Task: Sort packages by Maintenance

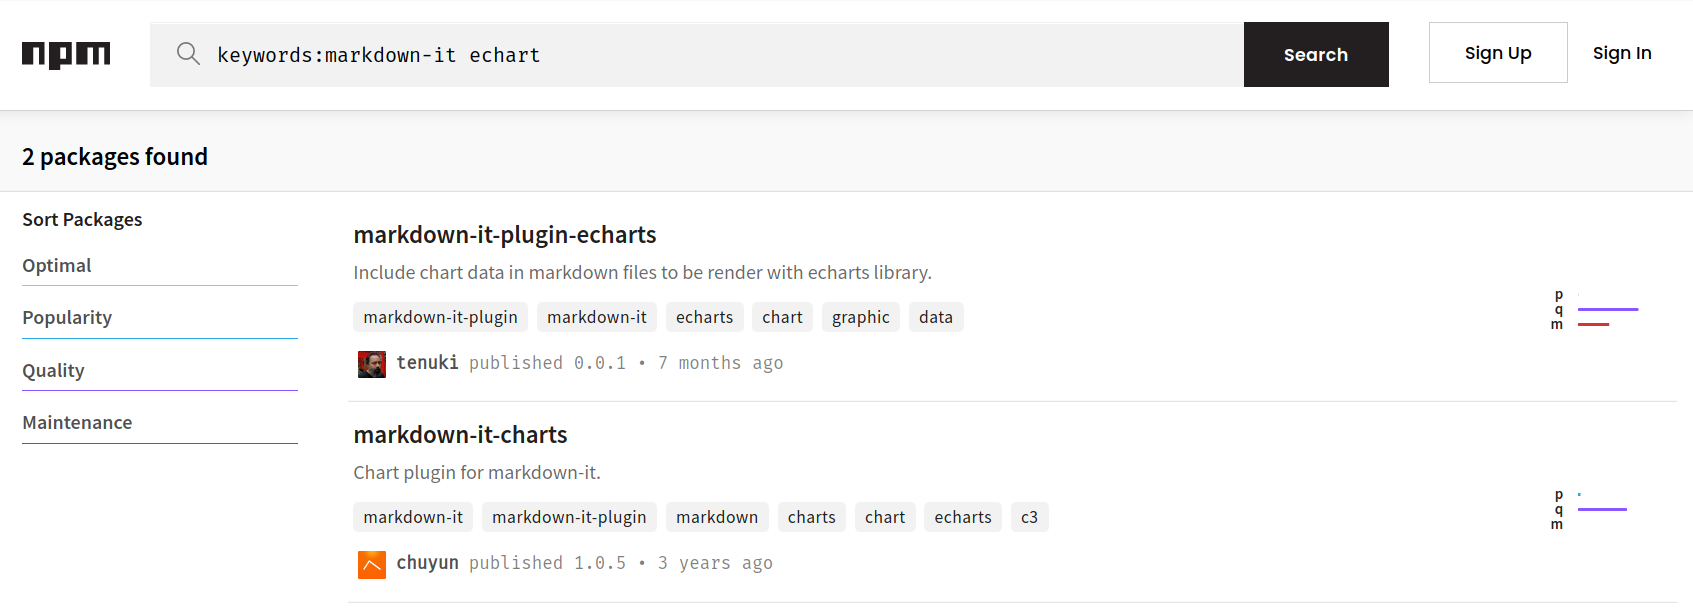Action: pos(77,423)
